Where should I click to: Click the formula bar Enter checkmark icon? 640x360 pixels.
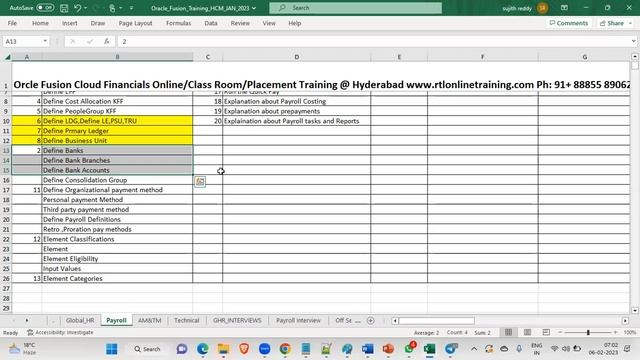90,41
